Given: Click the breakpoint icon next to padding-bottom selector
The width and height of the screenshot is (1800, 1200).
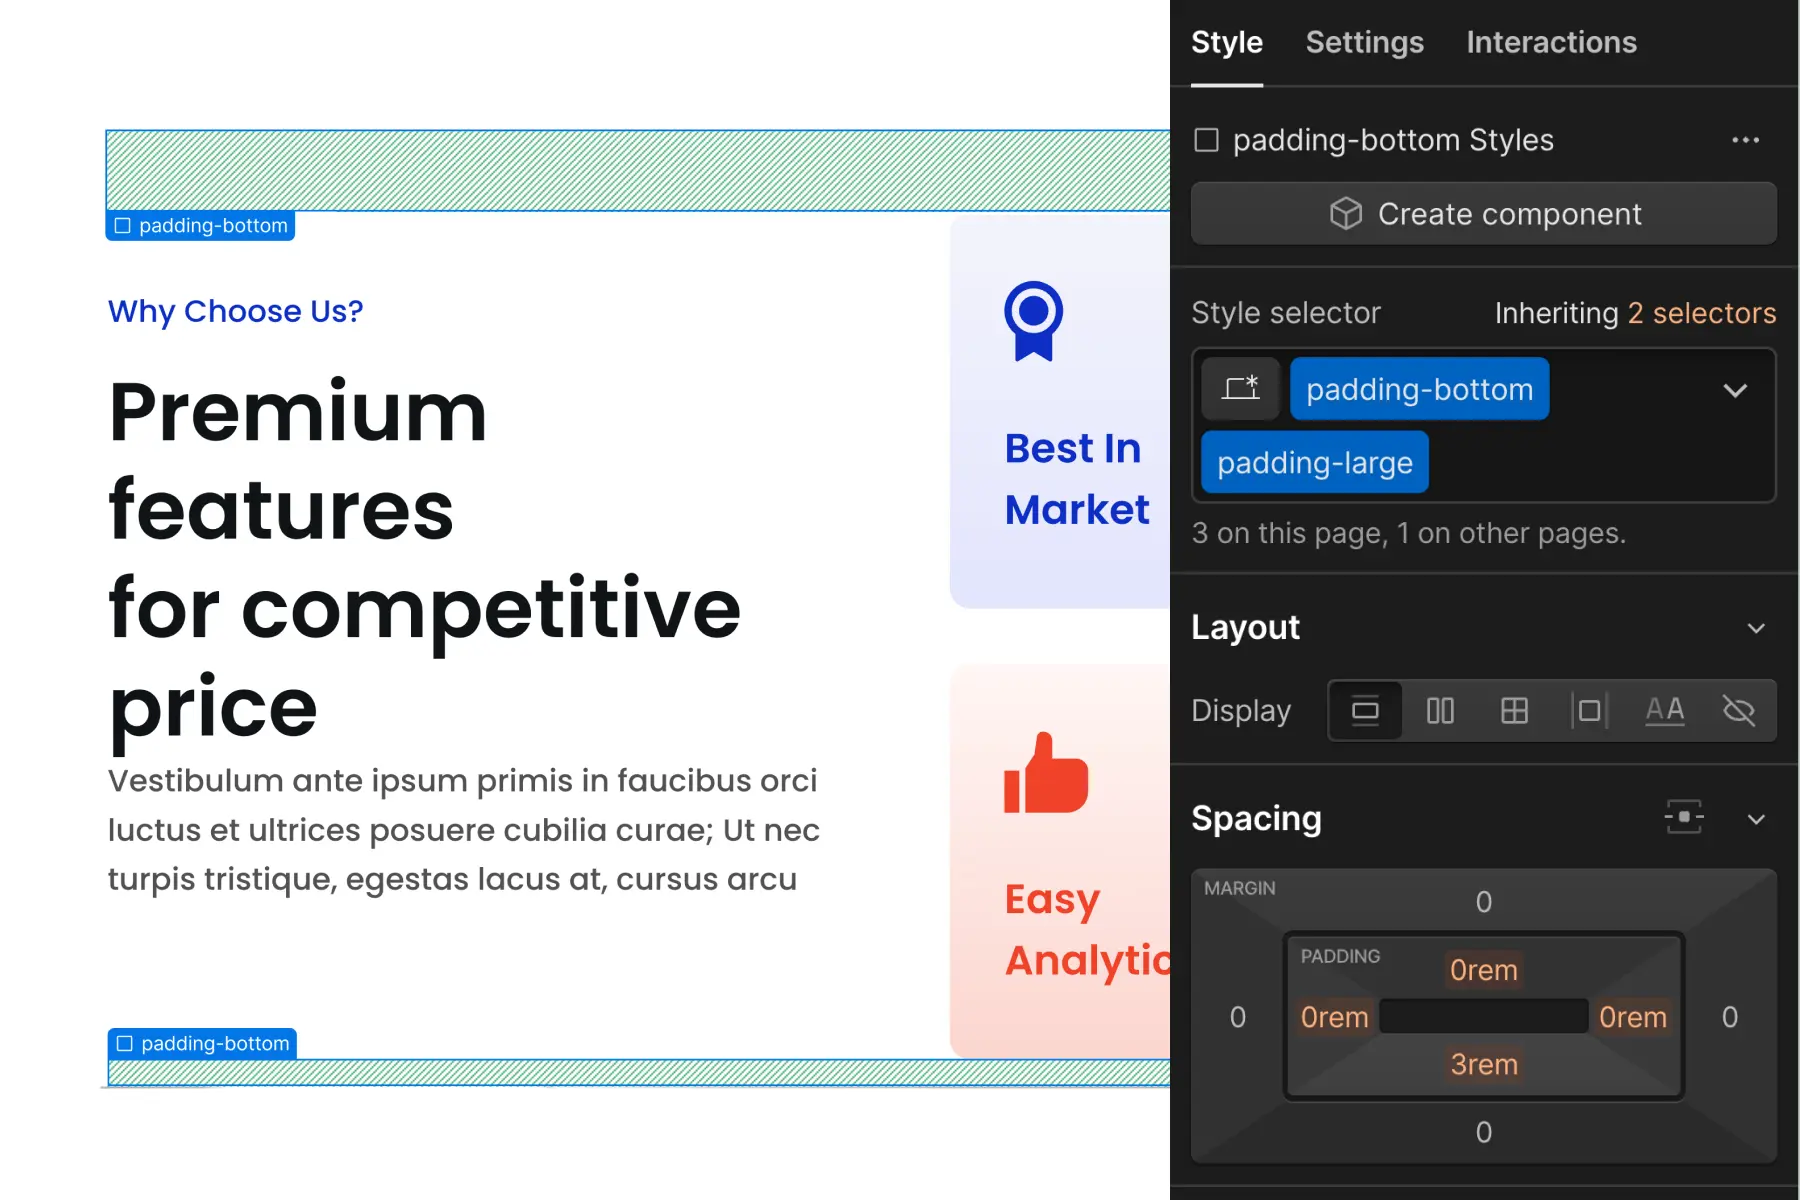Looking at the screenshot, I should 1241,389.
